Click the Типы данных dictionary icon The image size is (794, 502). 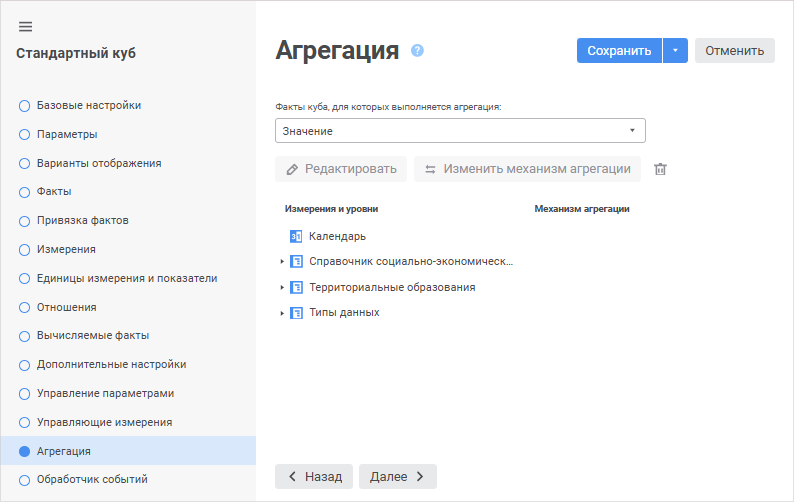coord(296,313)
